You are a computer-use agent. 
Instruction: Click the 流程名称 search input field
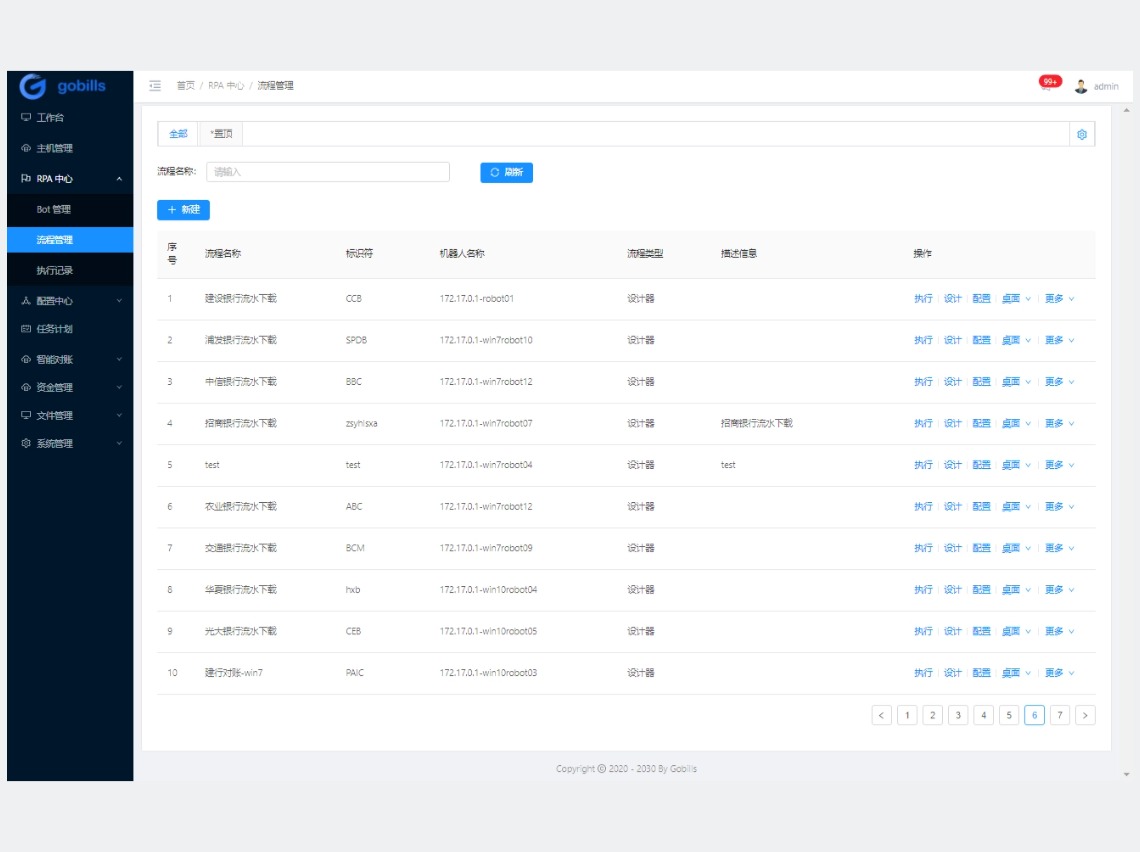(x=327, y=172)
